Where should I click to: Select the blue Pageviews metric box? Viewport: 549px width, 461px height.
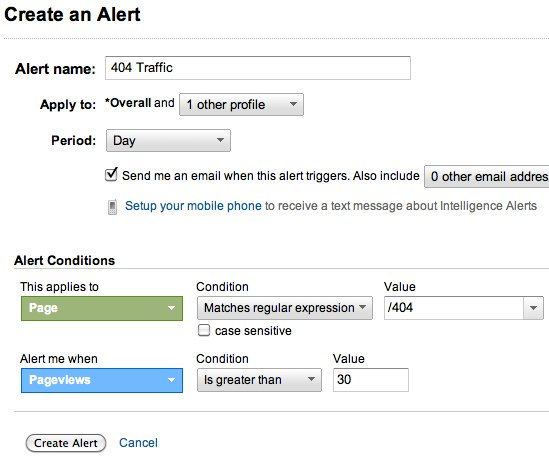tap(102, 380)
